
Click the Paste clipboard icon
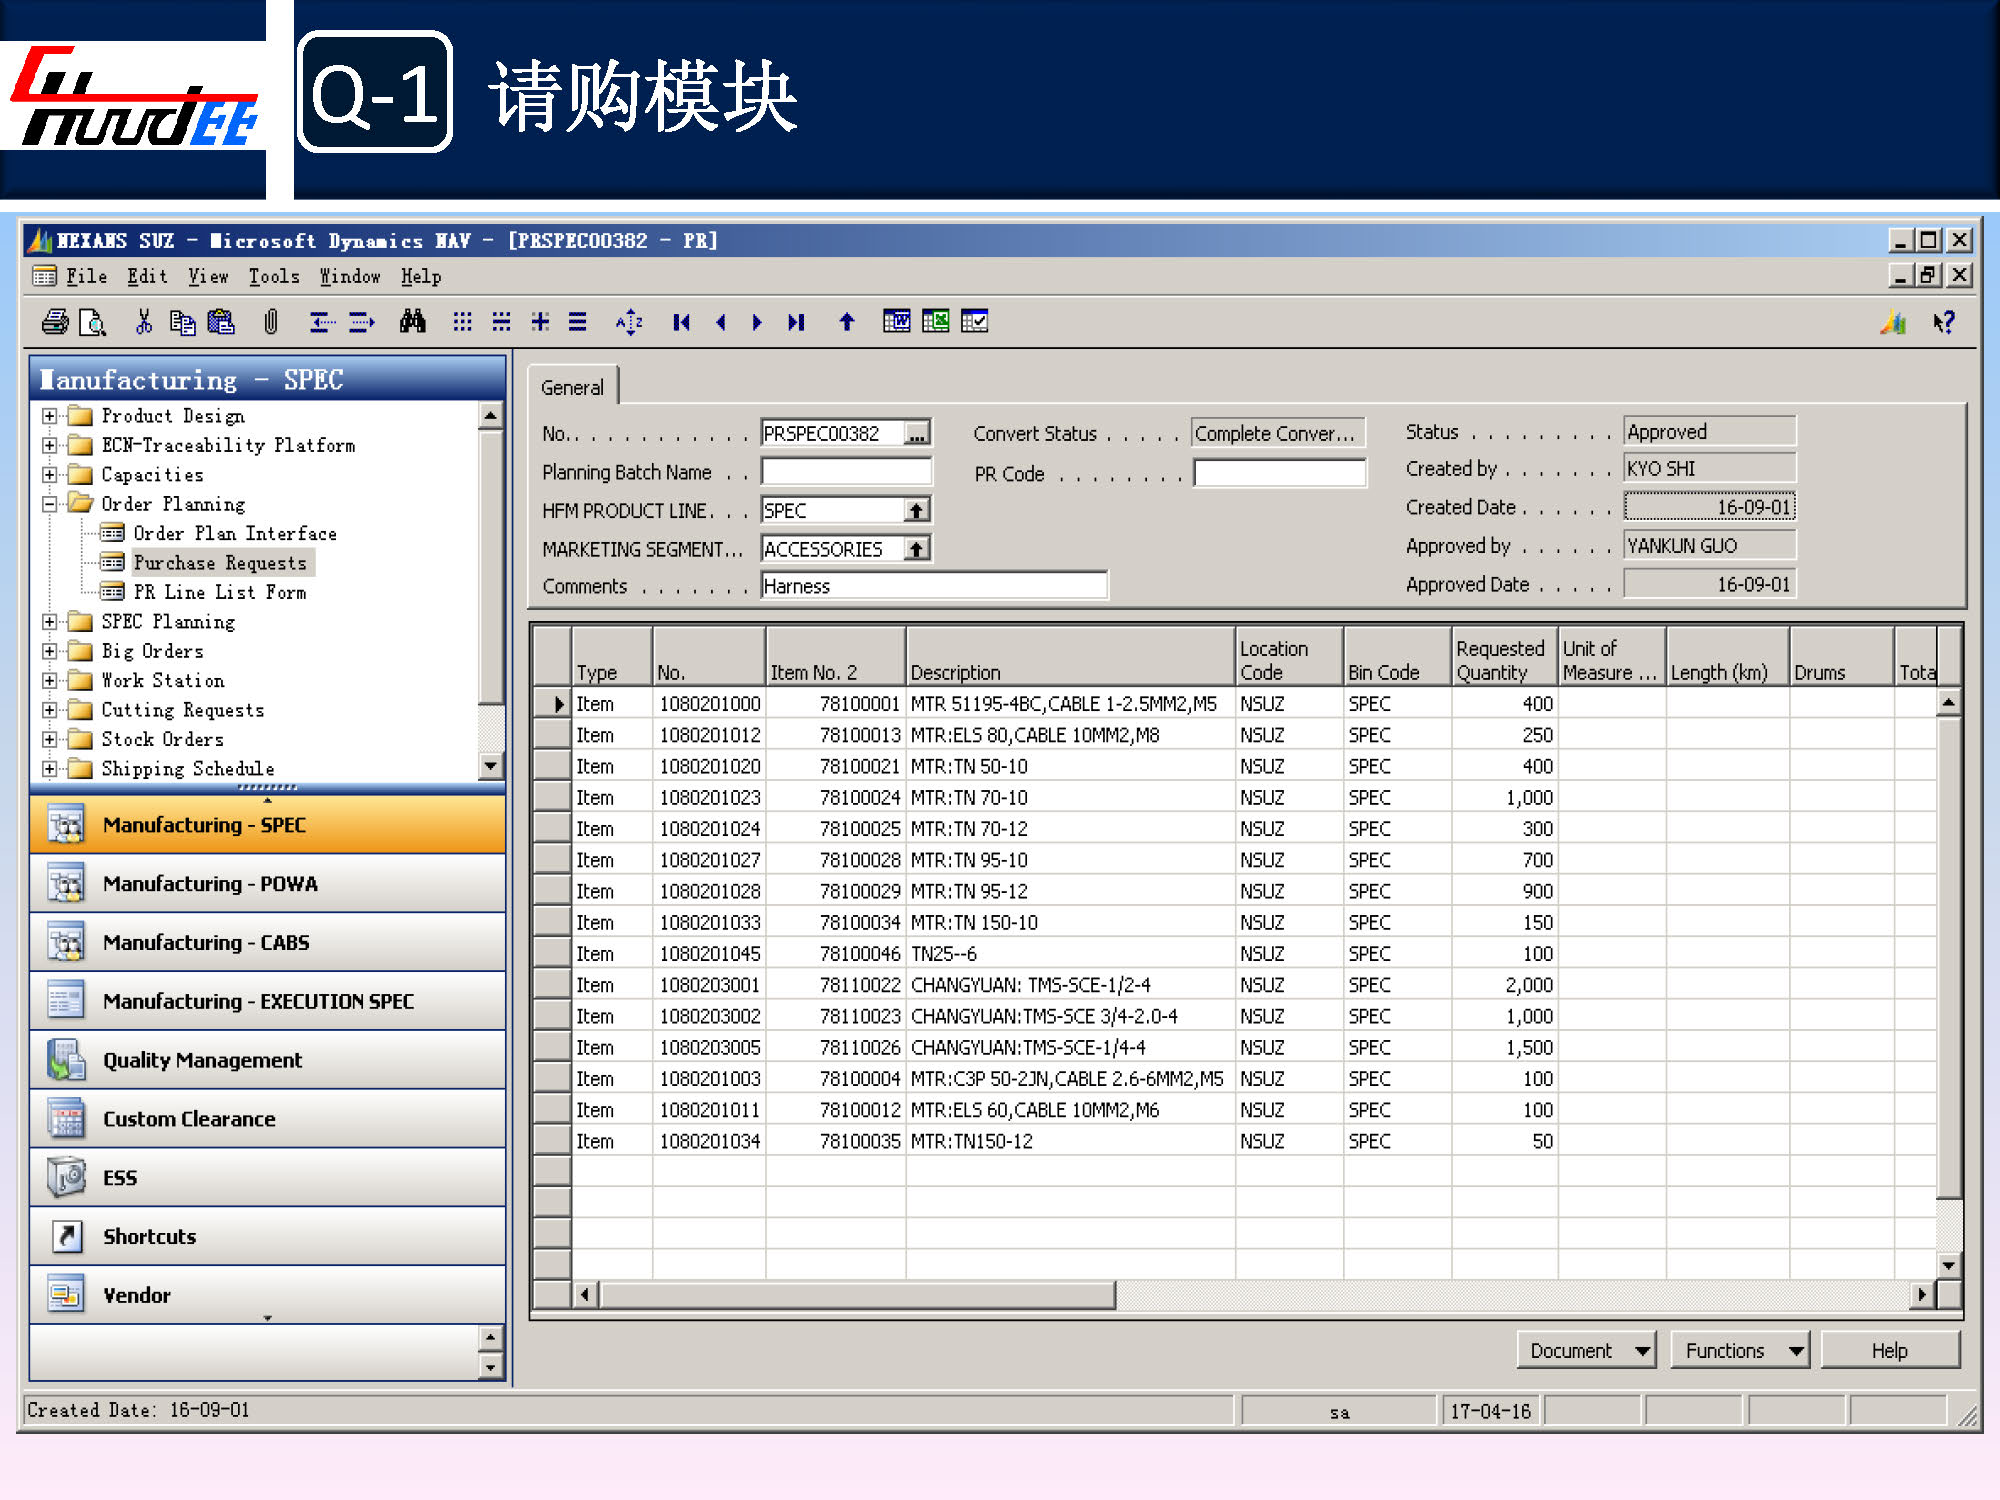pyautogui.click(x=220, y=322)
